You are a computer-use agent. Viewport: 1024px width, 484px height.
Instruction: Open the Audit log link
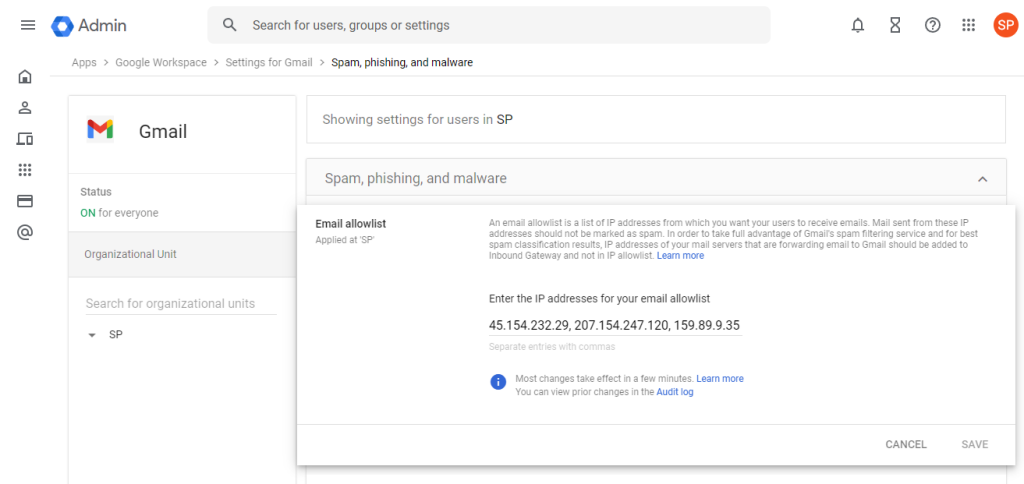point(674,392)
